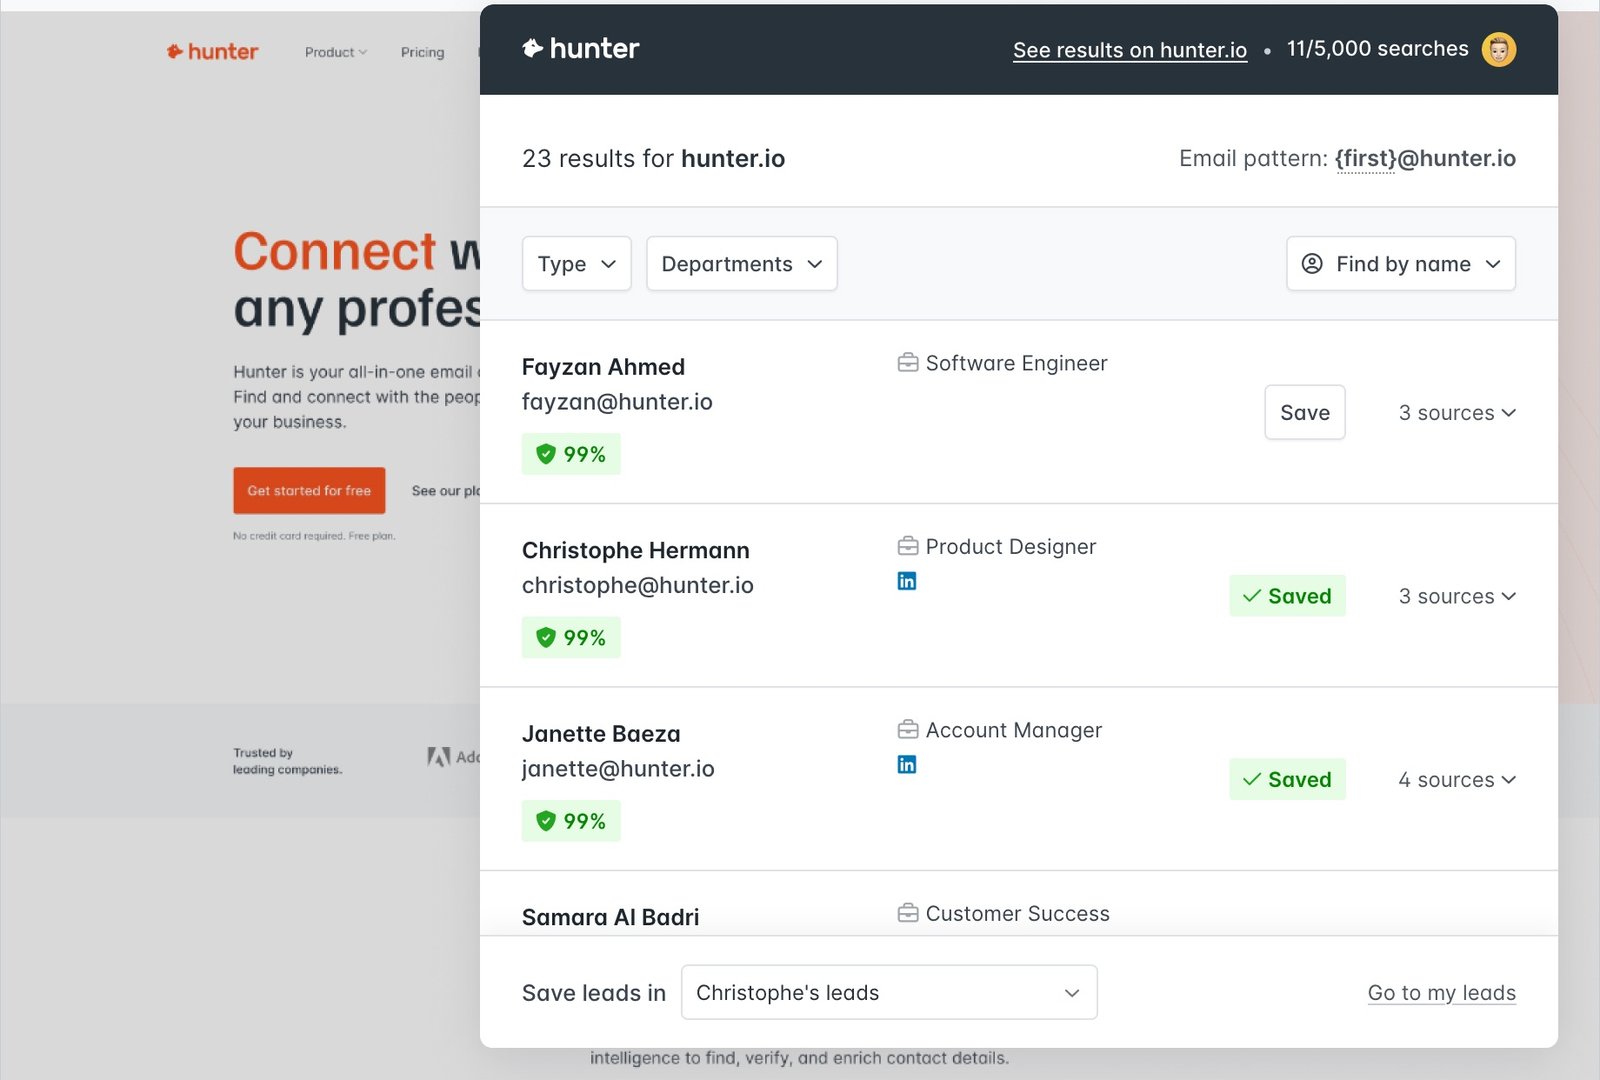The width and height of the screenshot is (1600, 1080).
Task: Open the Type filter dropdown
Action: point(576,263)
